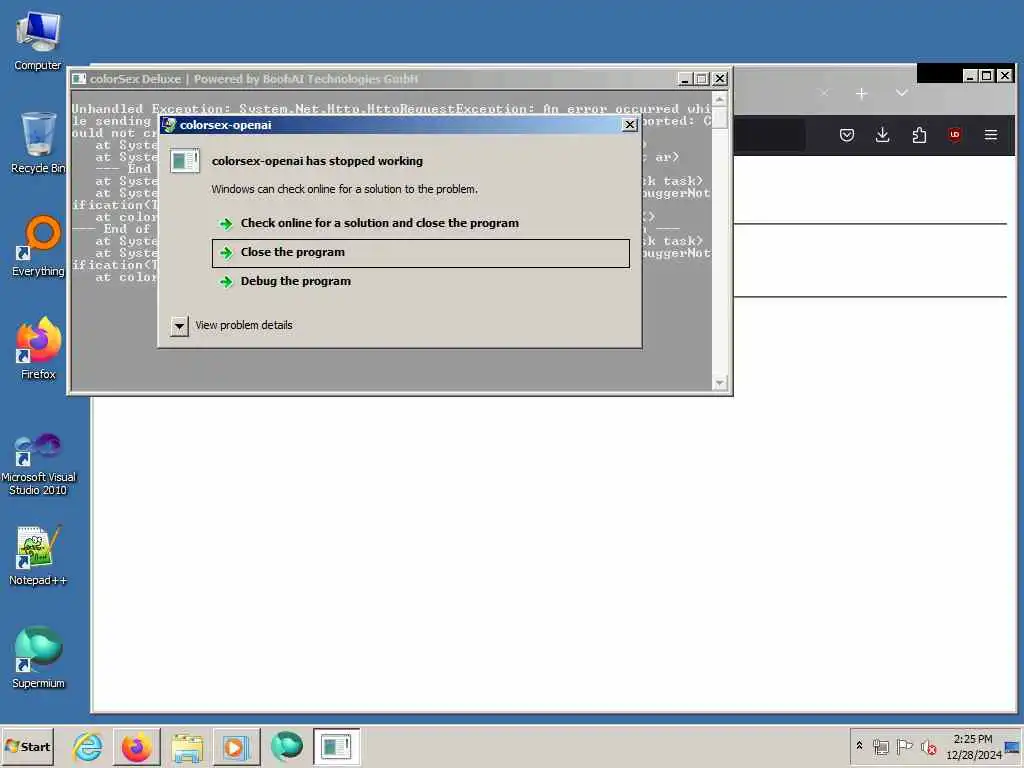The width and height of the screenshot is (1024, 768).
Task: Select the Notepad++ desktop shortcut
Action: point(38,556)
